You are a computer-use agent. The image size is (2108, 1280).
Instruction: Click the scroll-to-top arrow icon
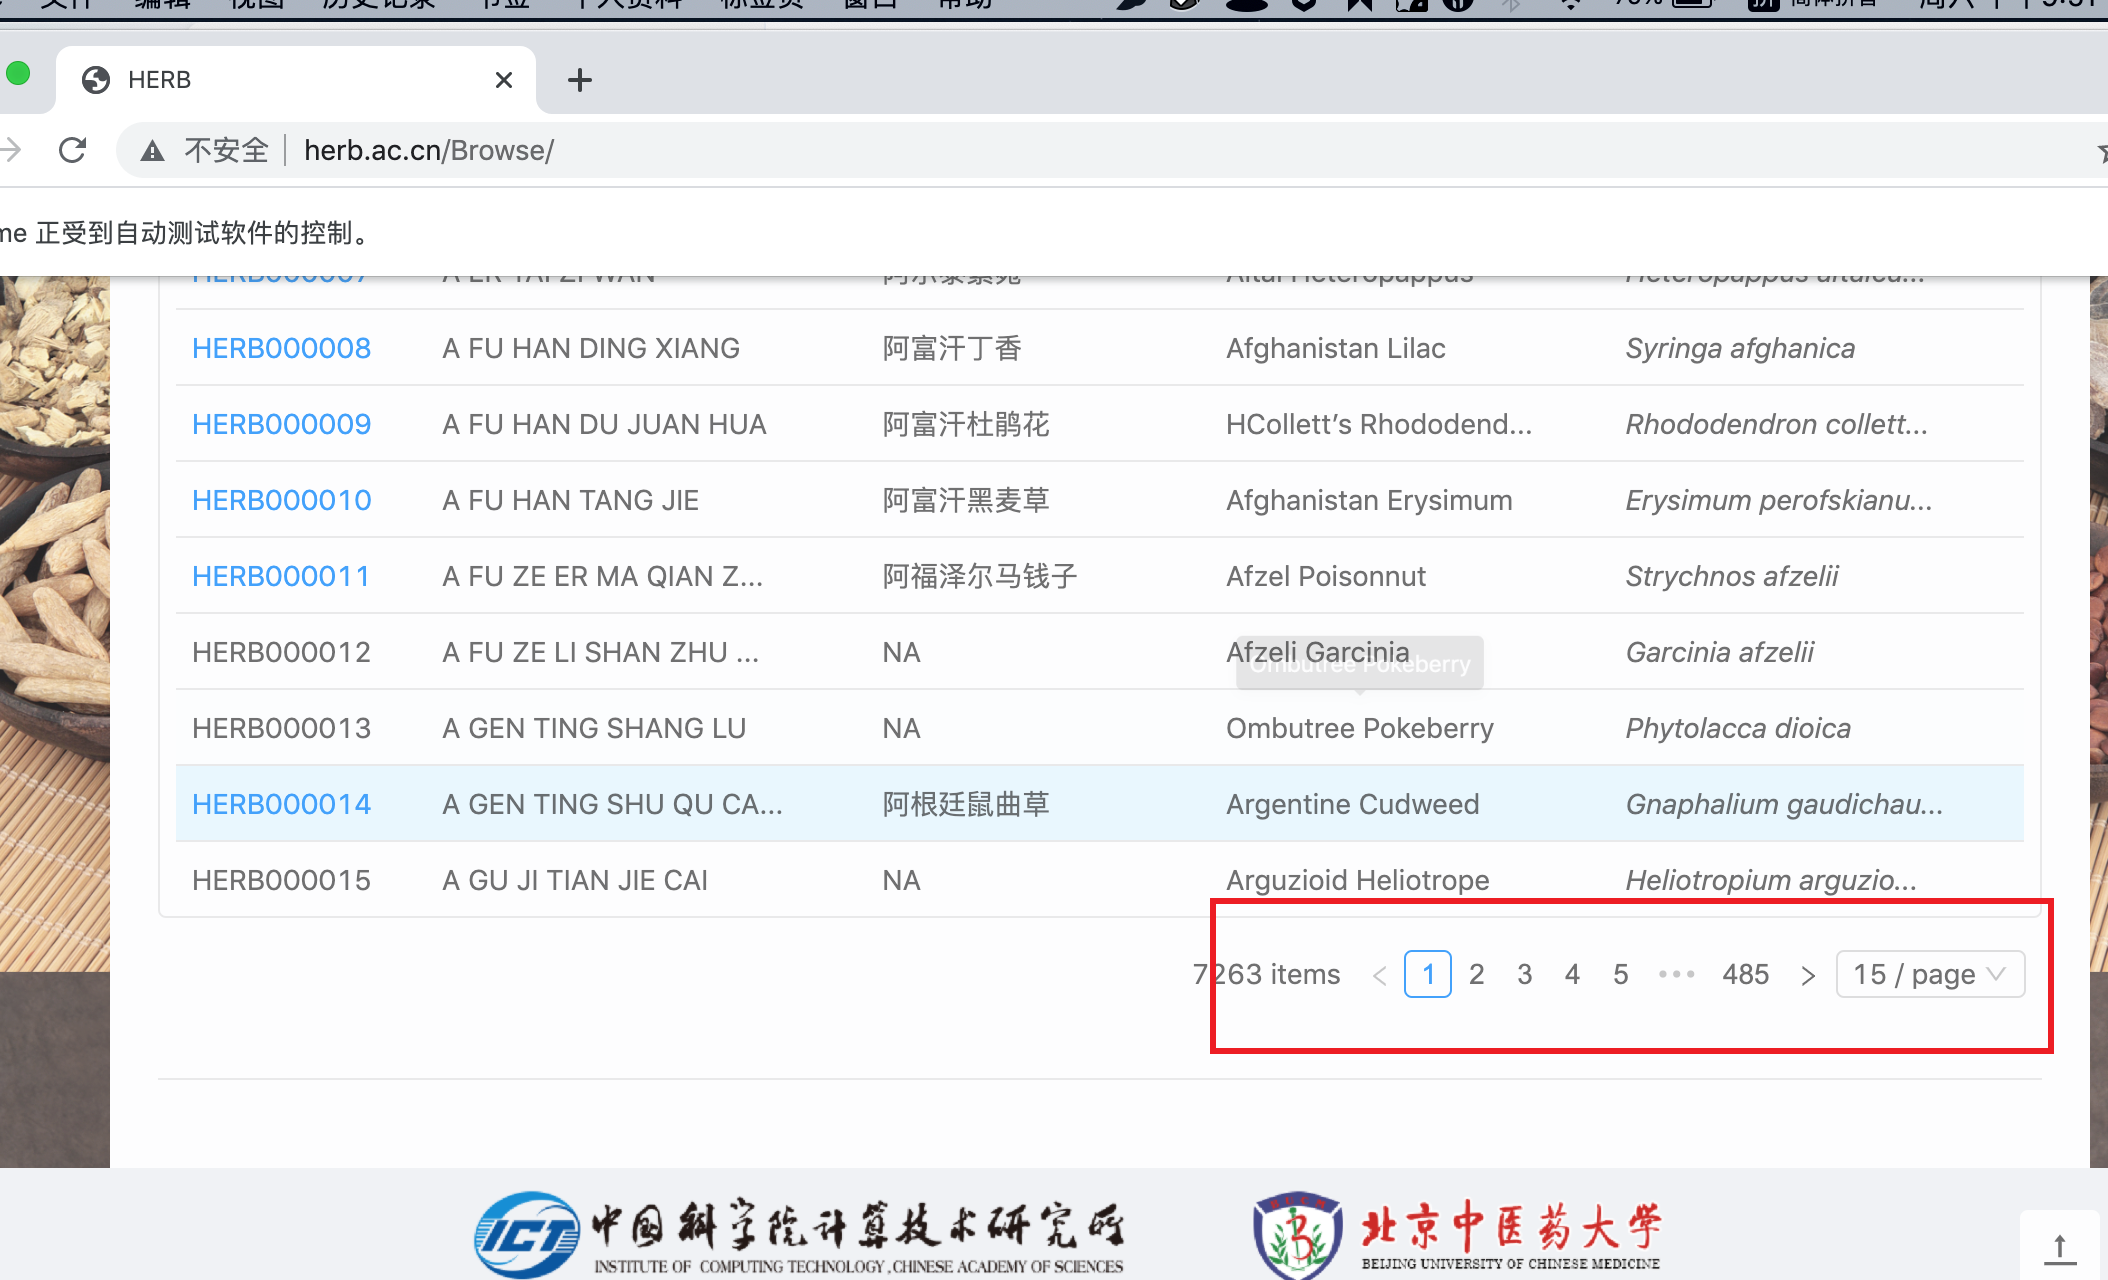click(2059, 1247)
